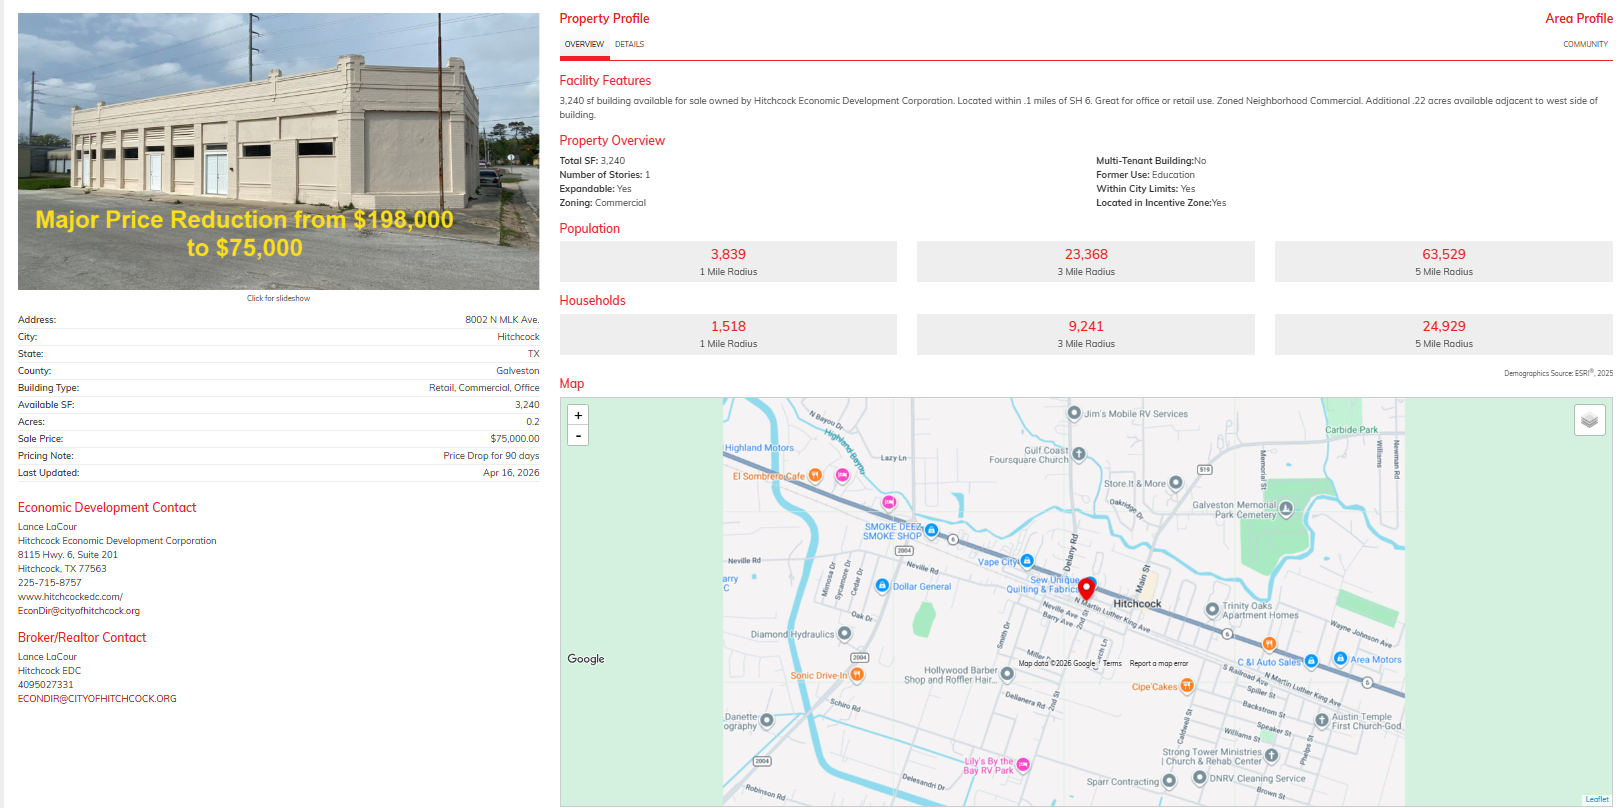Click the Sonic Drive-In map marker
Image resolution: width=1621 pixels, height=808 pixels.
tap(857, 675)
